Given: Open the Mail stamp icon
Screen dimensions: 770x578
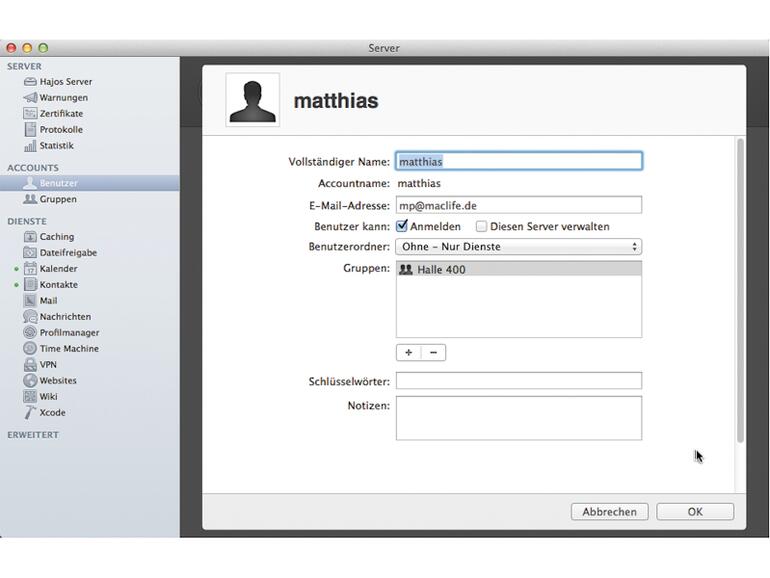Looking at the screenshot, I should click(x=30, y=301).
